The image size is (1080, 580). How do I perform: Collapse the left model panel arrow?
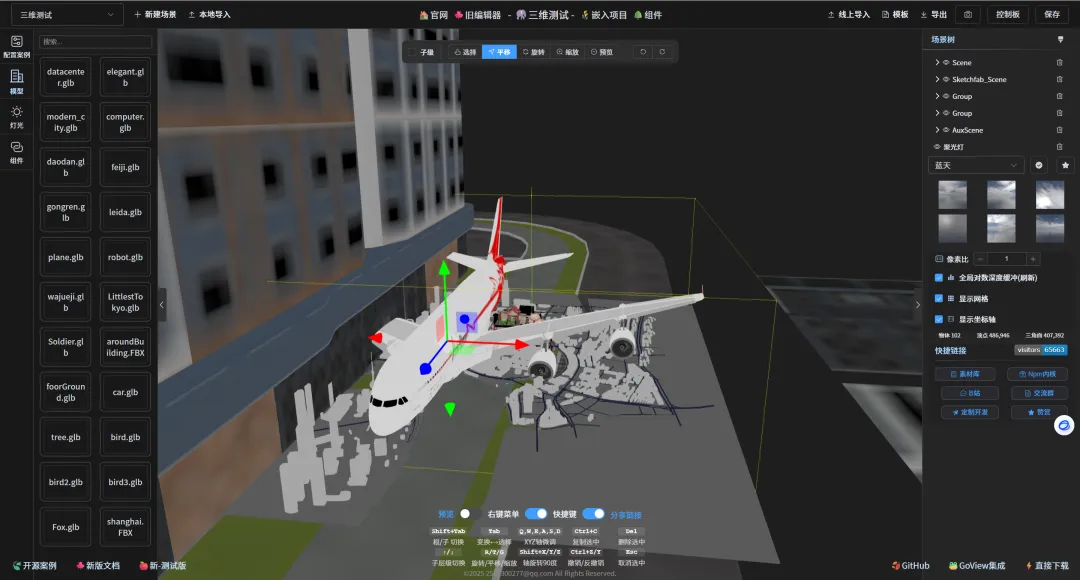tap(162, 304)
